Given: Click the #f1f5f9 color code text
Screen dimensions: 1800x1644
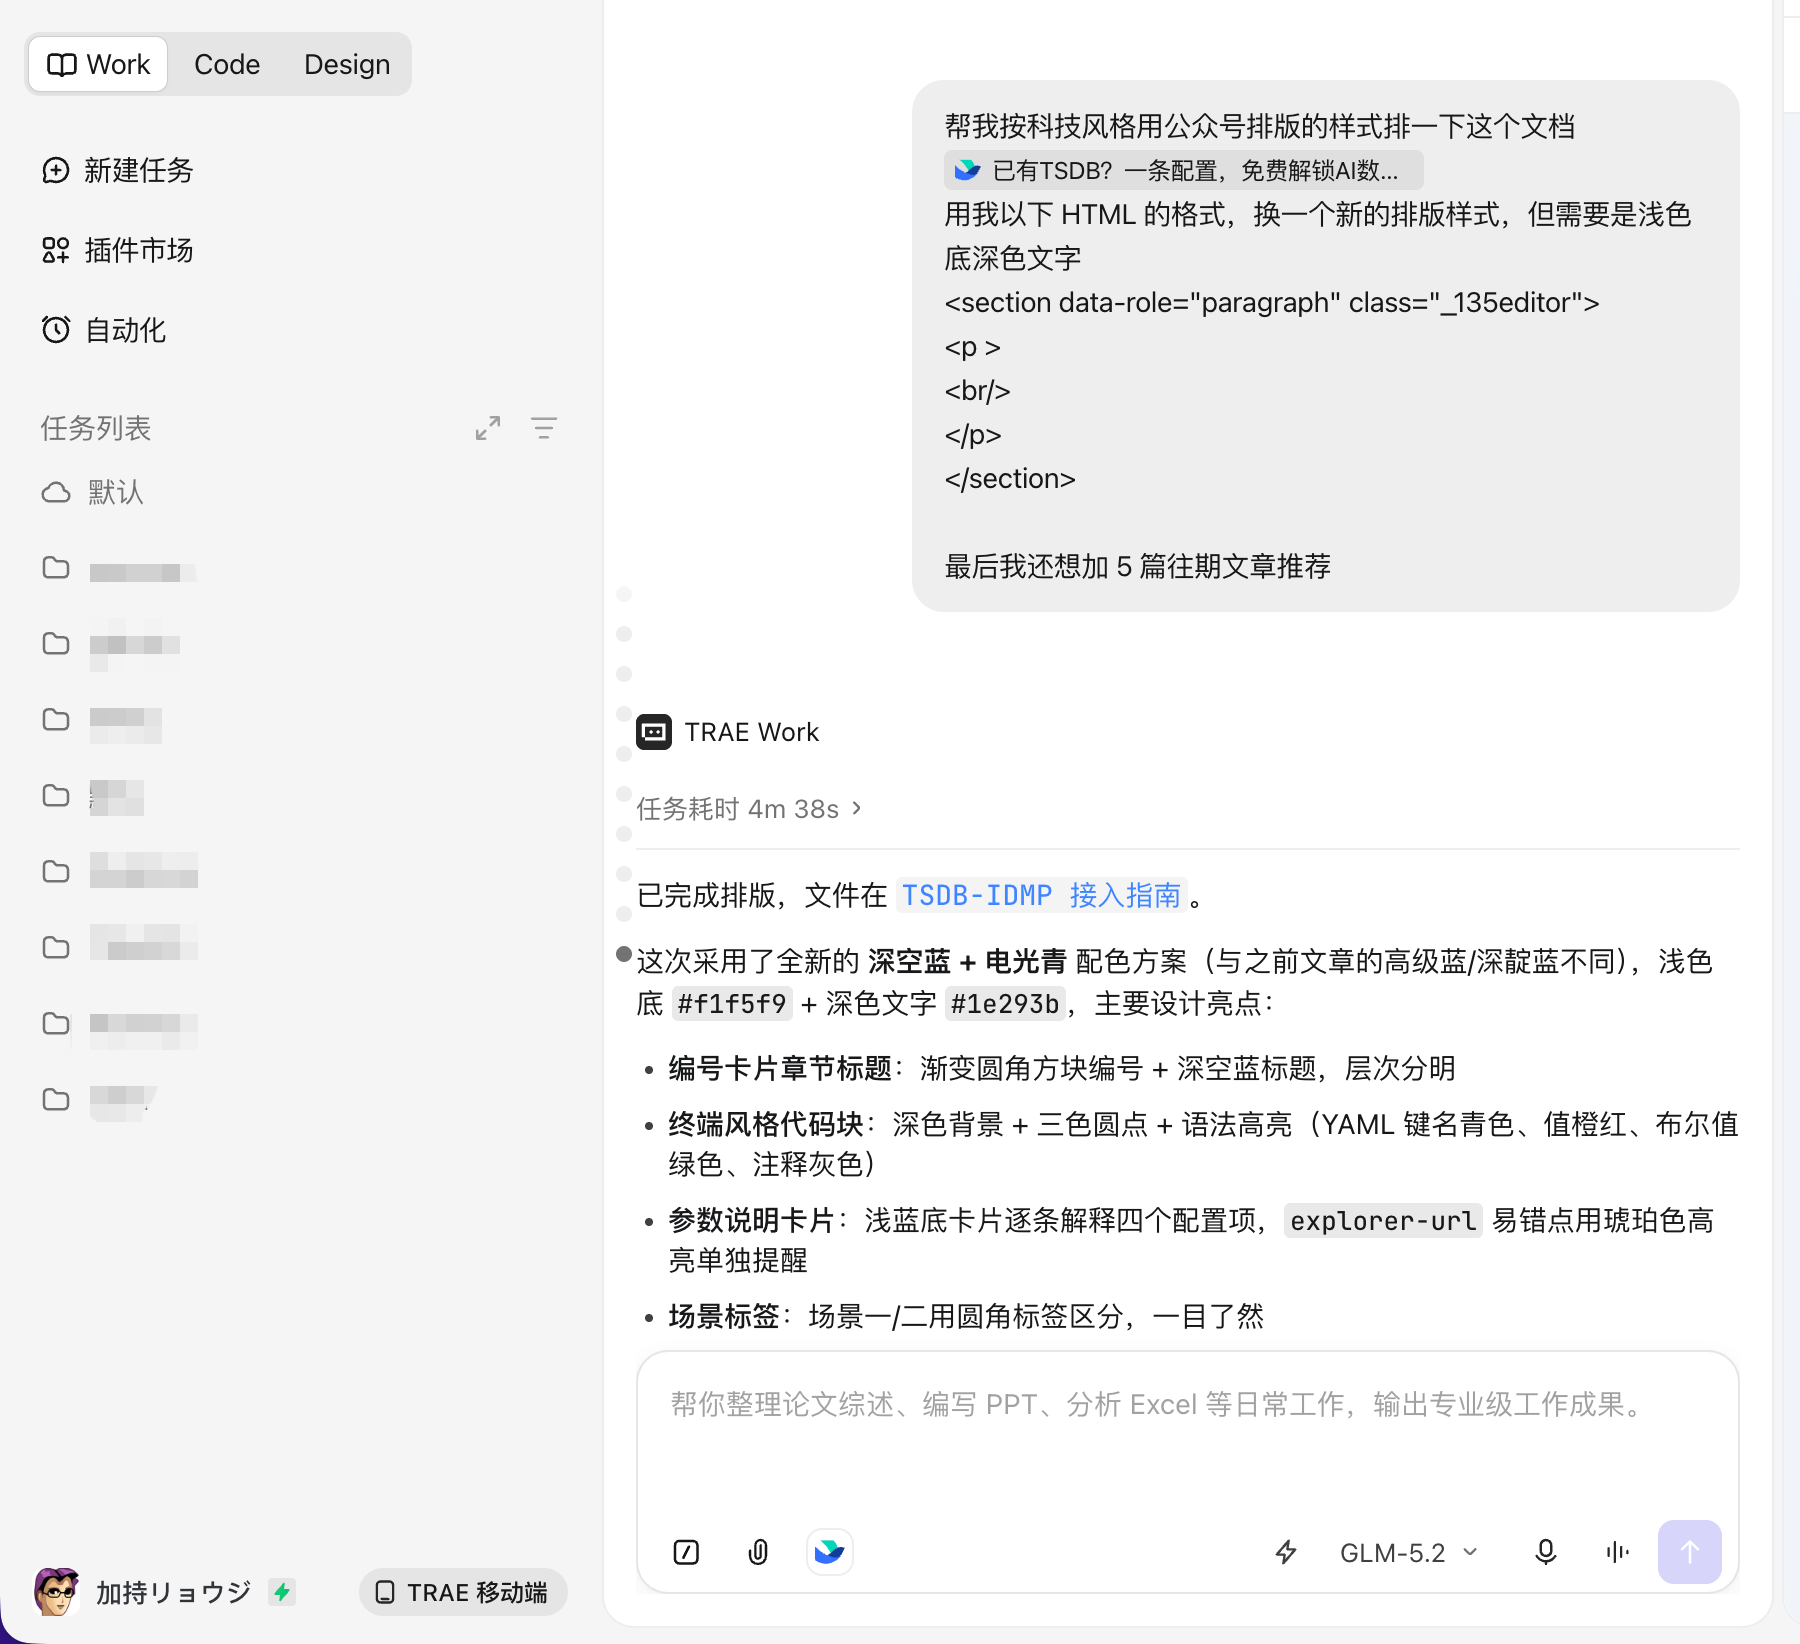Looking at the screenshot, I should (x=732, y=1003).
